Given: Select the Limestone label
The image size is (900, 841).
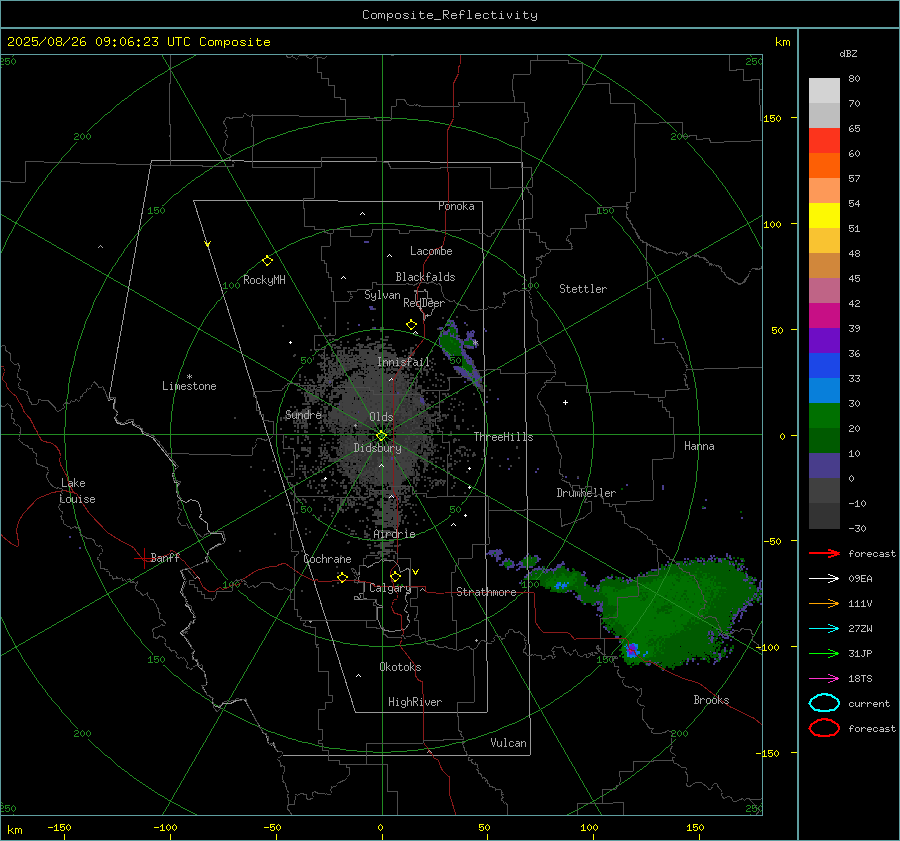Looking at the screenshot, I should pyautogui.click(x=189, y=386).
